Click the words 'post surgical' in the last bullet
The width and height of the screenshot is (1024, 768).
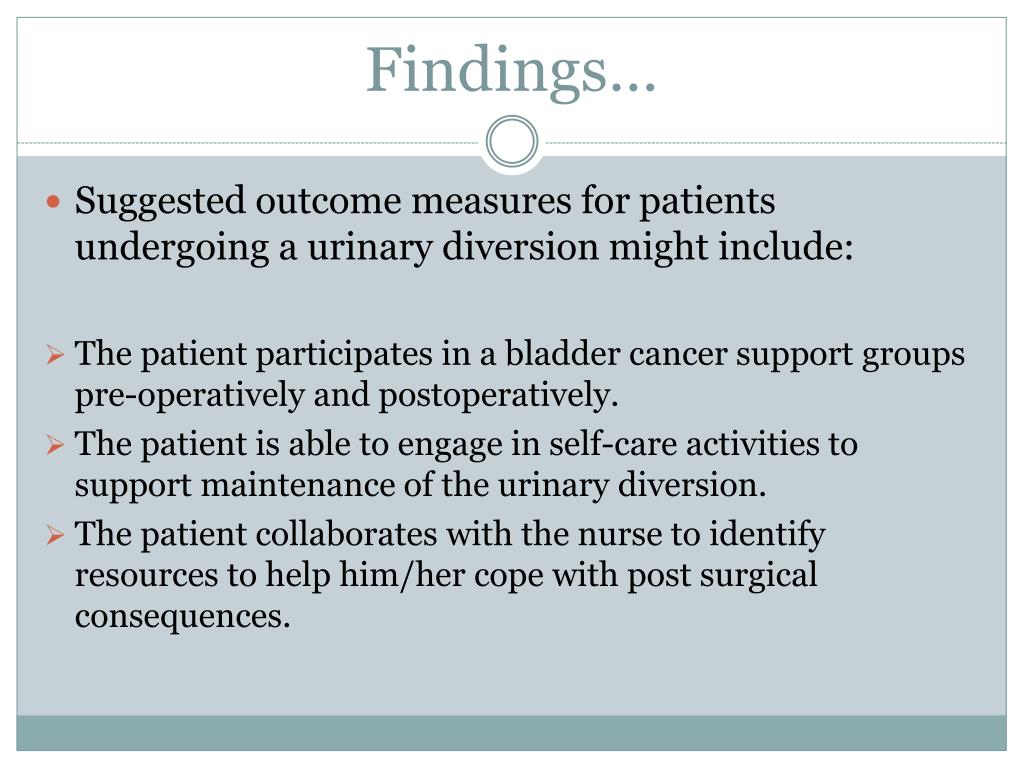pos(722,576)
